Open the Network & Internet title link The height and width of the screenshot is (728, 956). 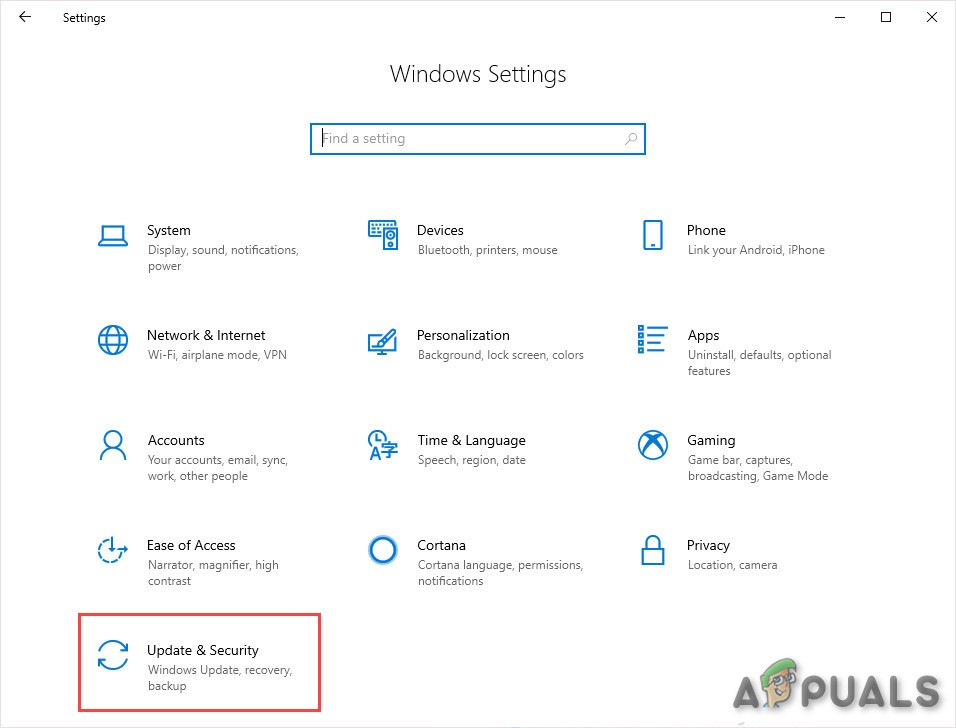point(206,335)
